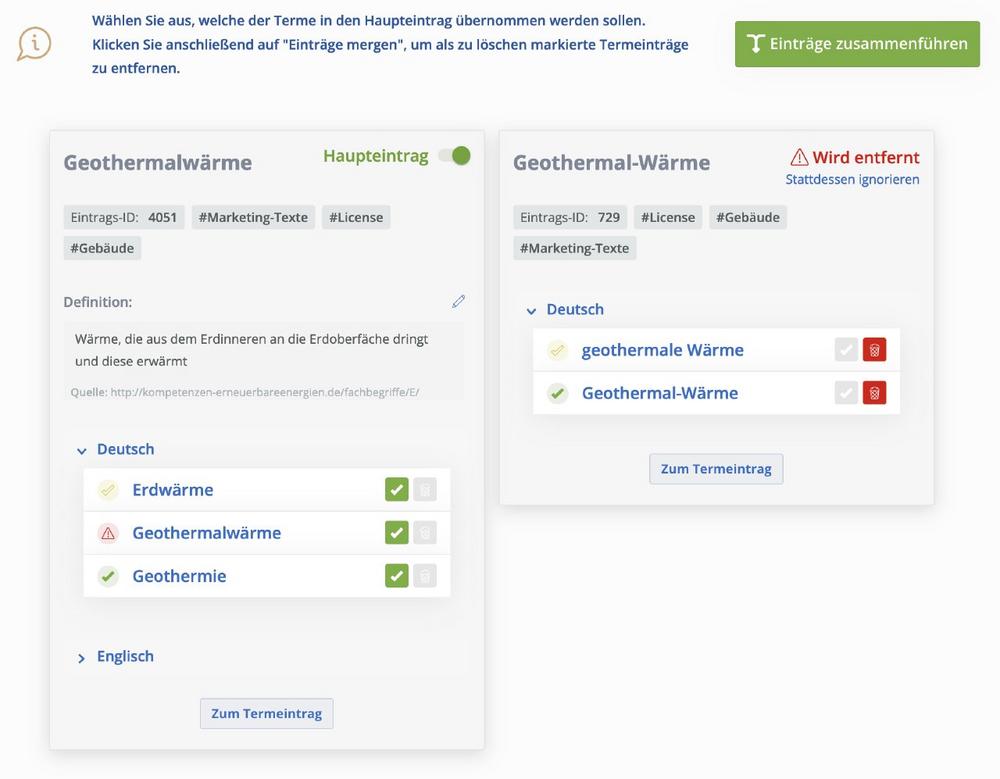Click status icon next to Erdwärme

tap(108, 490)
